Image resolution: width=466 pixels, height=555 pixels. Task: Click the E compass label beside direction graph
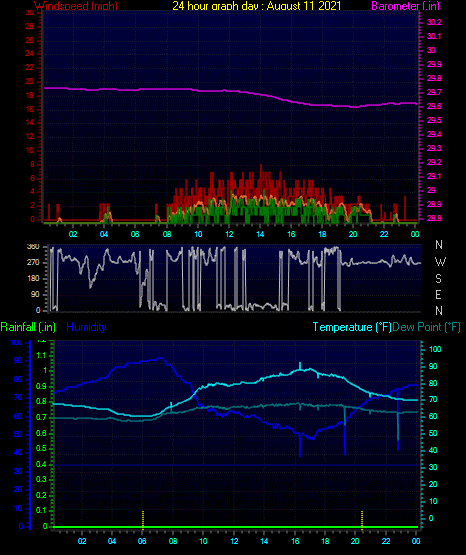point(438,294)
